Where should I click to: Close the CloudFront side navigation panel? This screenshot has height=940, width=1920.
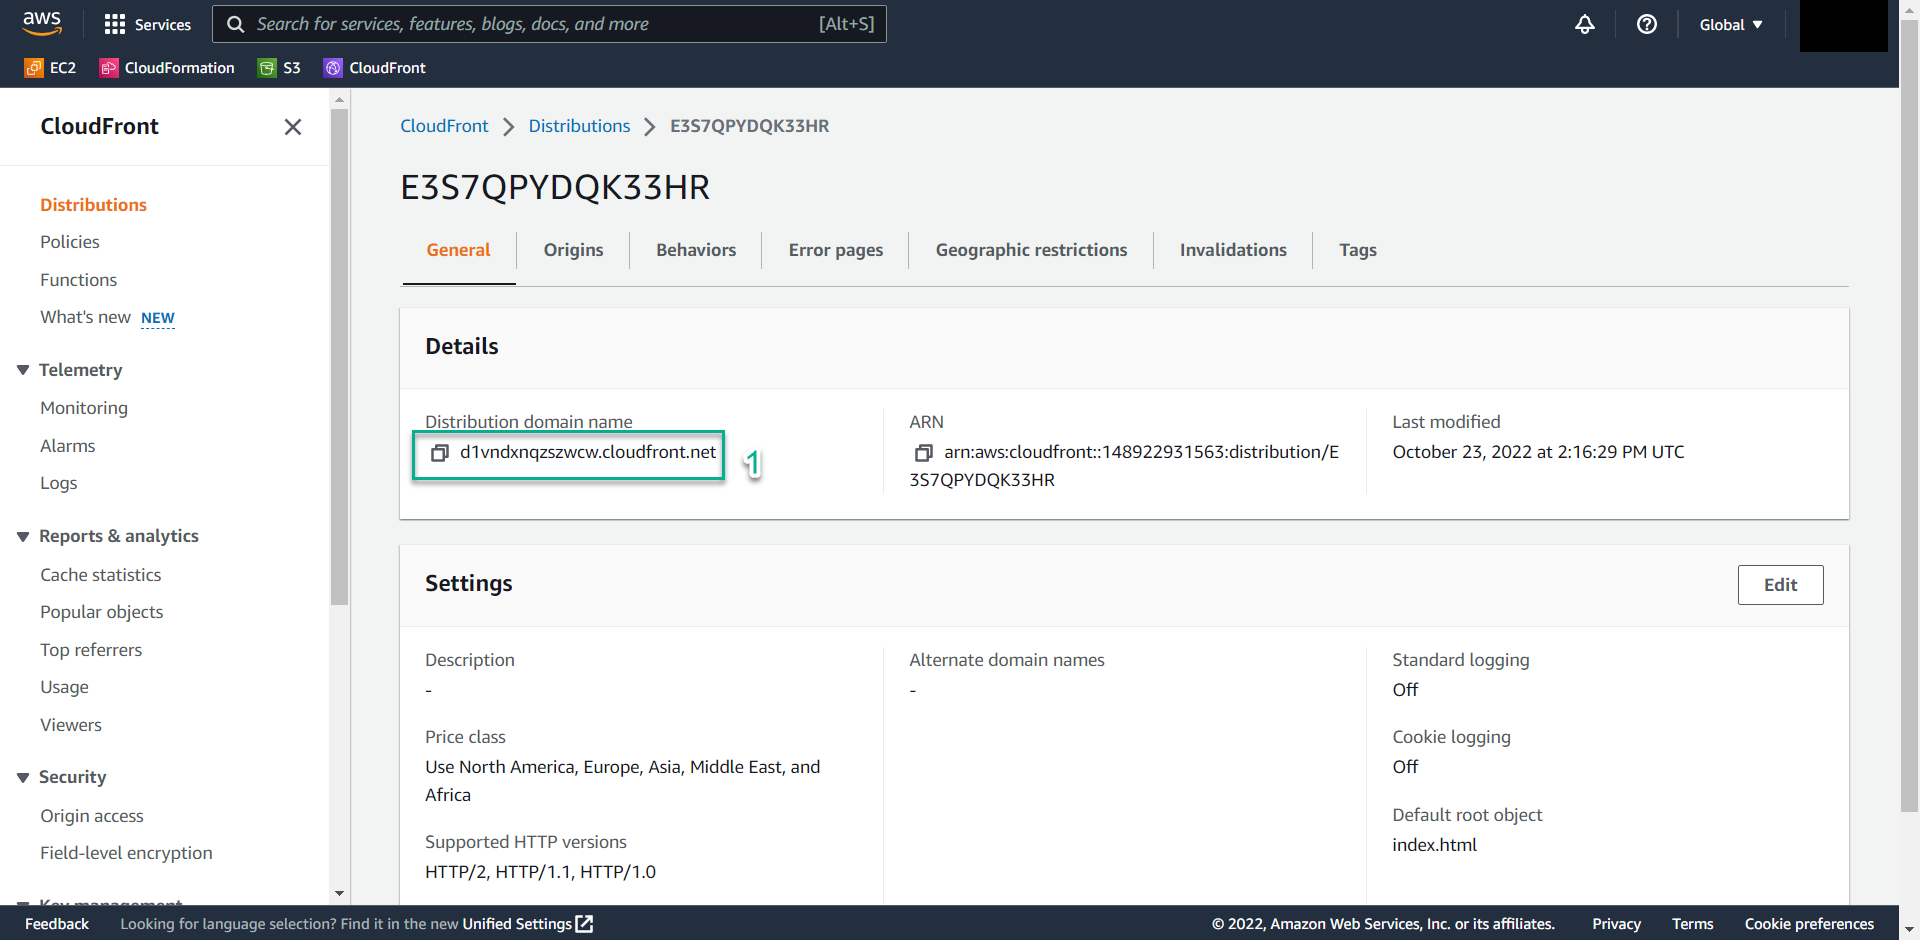[x=292, y=127]
